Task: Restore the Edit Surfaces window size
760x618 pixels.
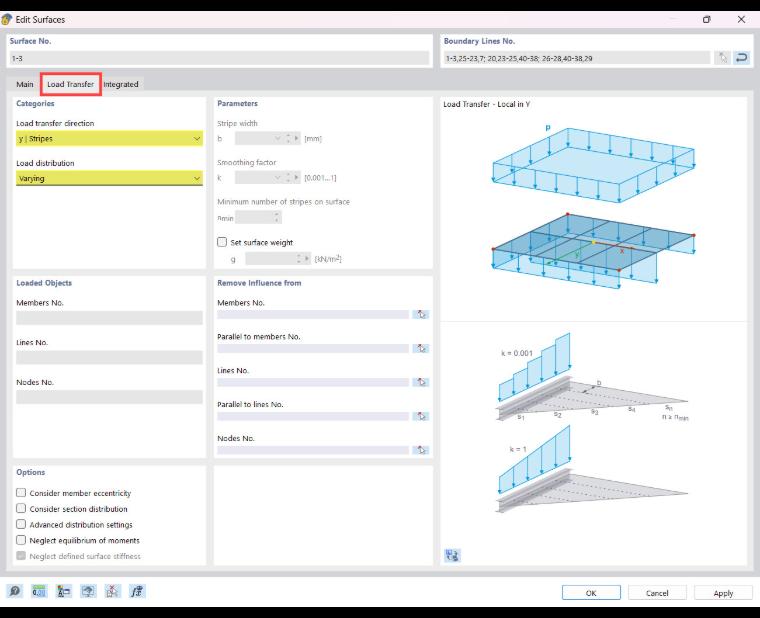Action: pyautogui.click(x=707, y=19)
